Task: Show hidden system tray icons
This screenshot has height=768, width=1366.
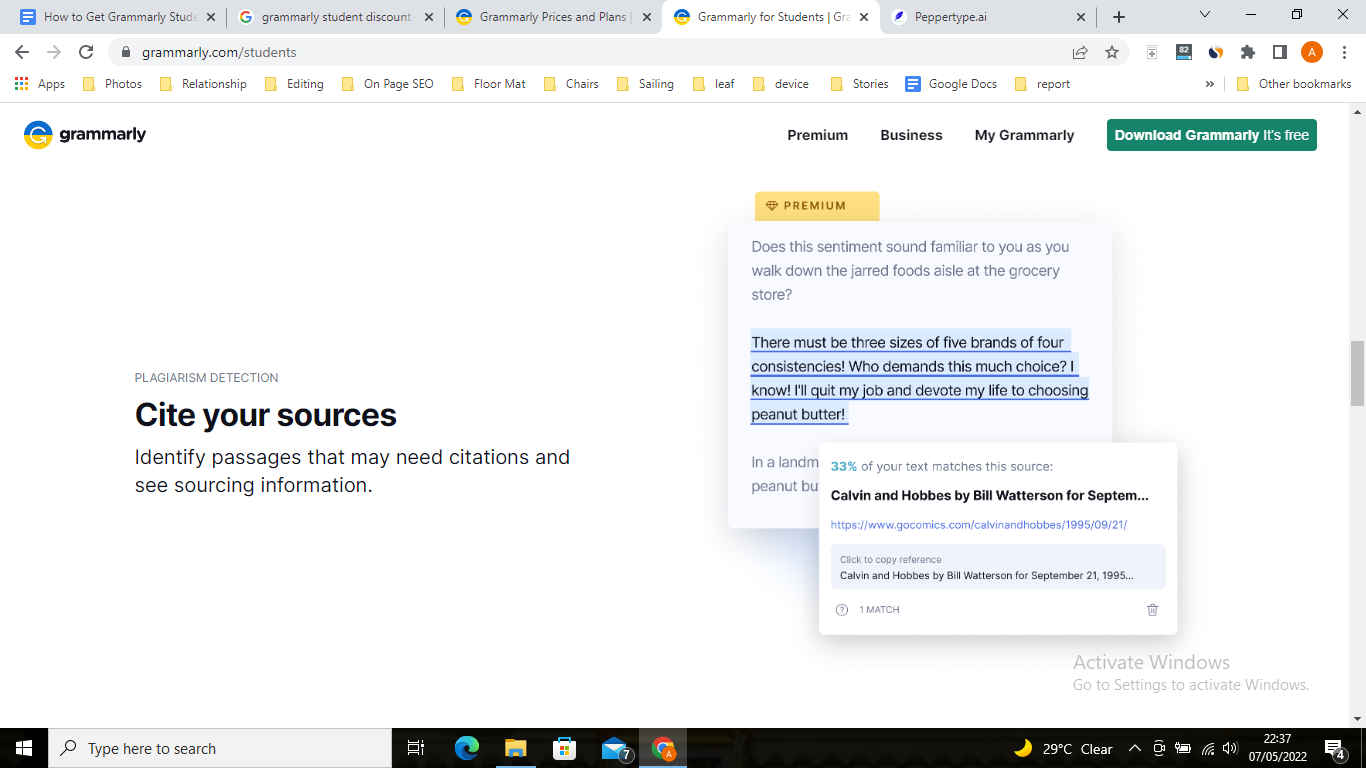Action: pyautogui.click(x=1134, y=748)
